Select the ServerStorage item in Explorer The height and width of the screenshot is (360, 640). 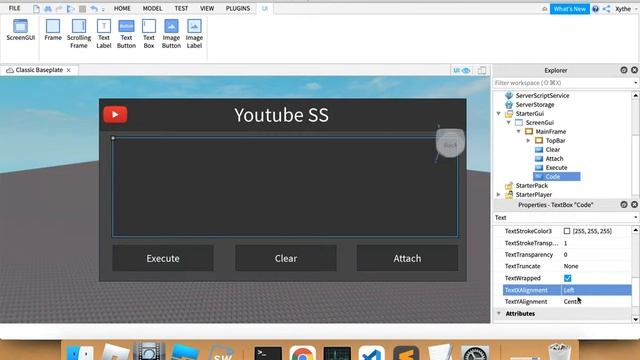tap(535, 104)
